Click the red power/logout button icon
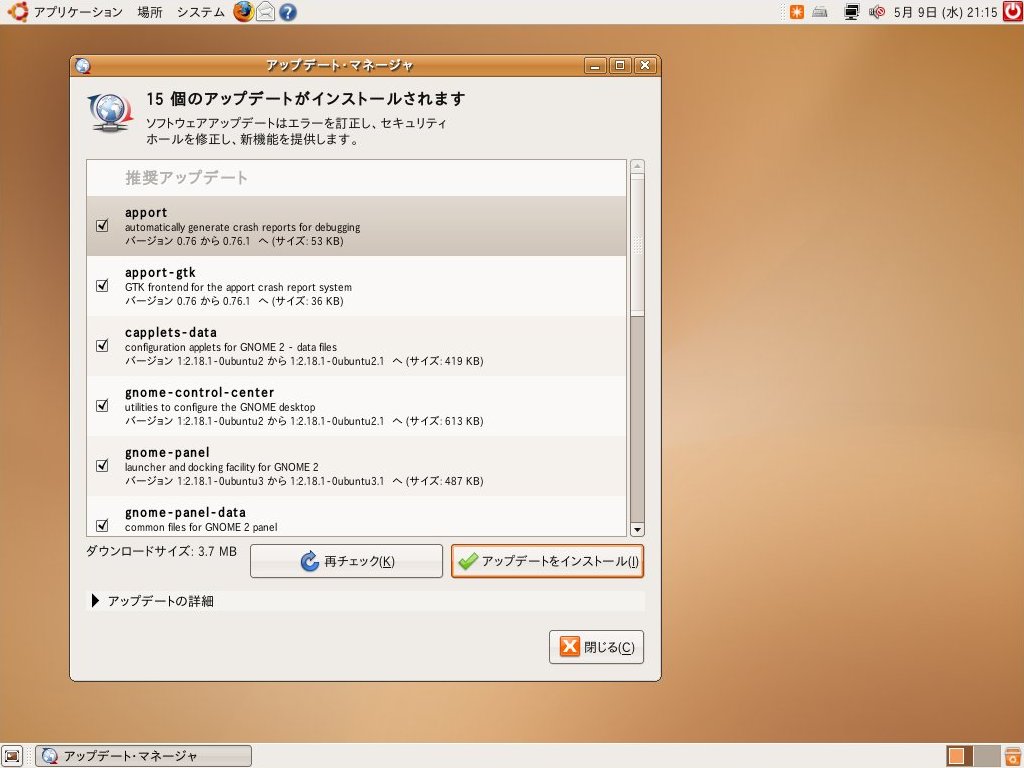The width and height of the screenshot is (1024, 768). (1013, 12)
